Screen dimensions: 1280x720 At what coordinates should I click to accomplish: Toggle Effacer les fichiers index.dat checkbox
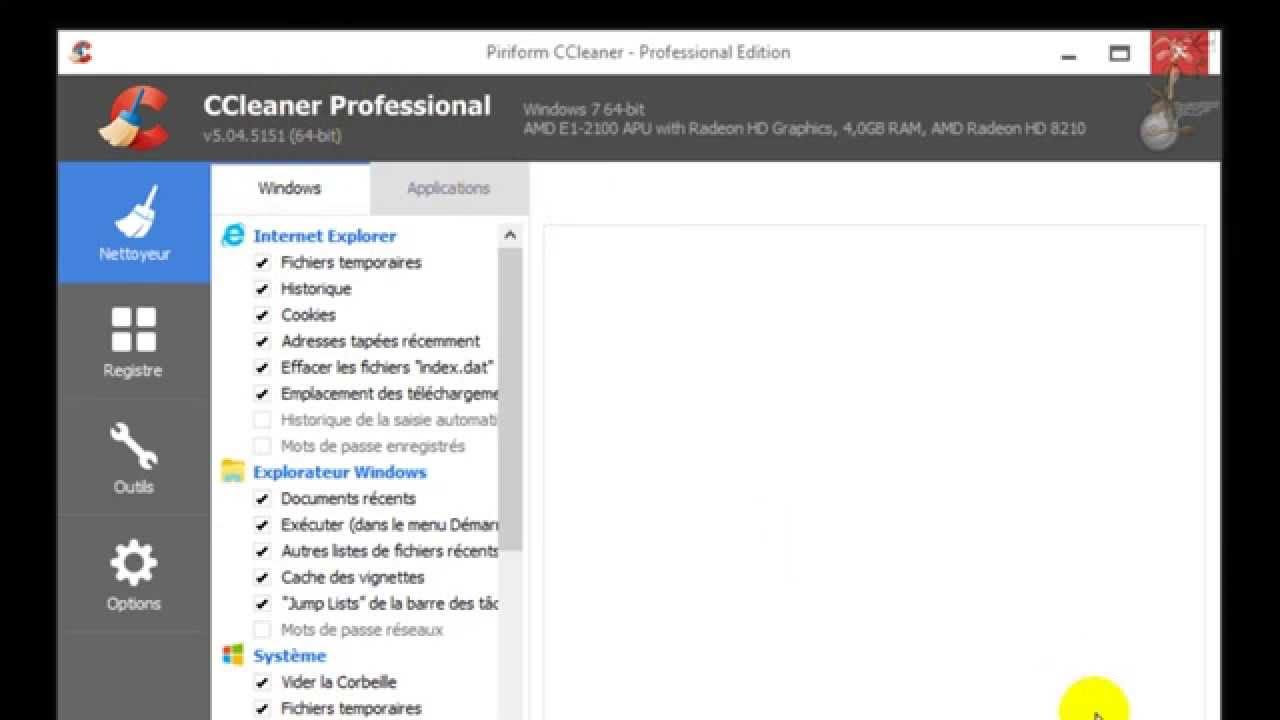click(x=262, y=367)
